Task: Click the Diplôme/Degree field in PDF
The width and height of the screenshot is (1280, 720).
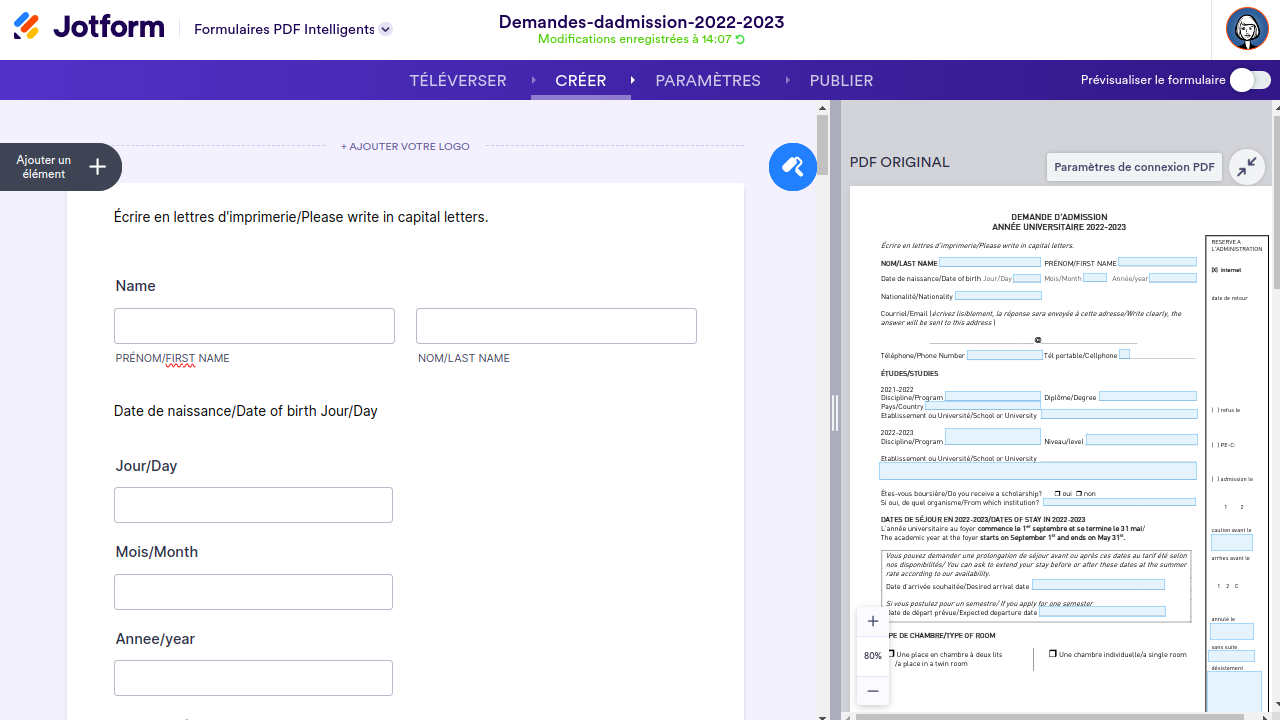Action: pos(1148,397)
